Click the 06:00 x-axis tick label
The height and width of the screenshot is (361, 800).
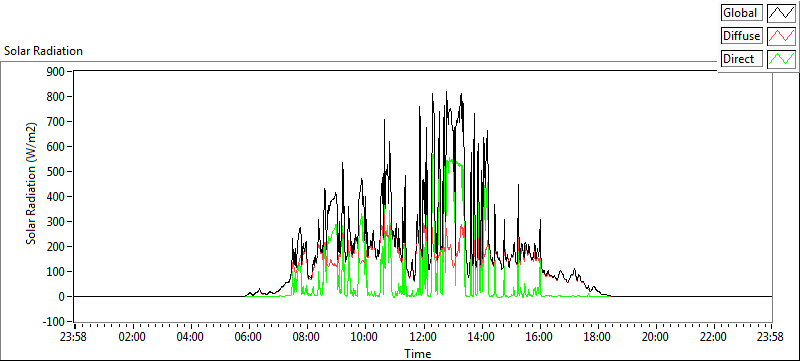(249, 337)
